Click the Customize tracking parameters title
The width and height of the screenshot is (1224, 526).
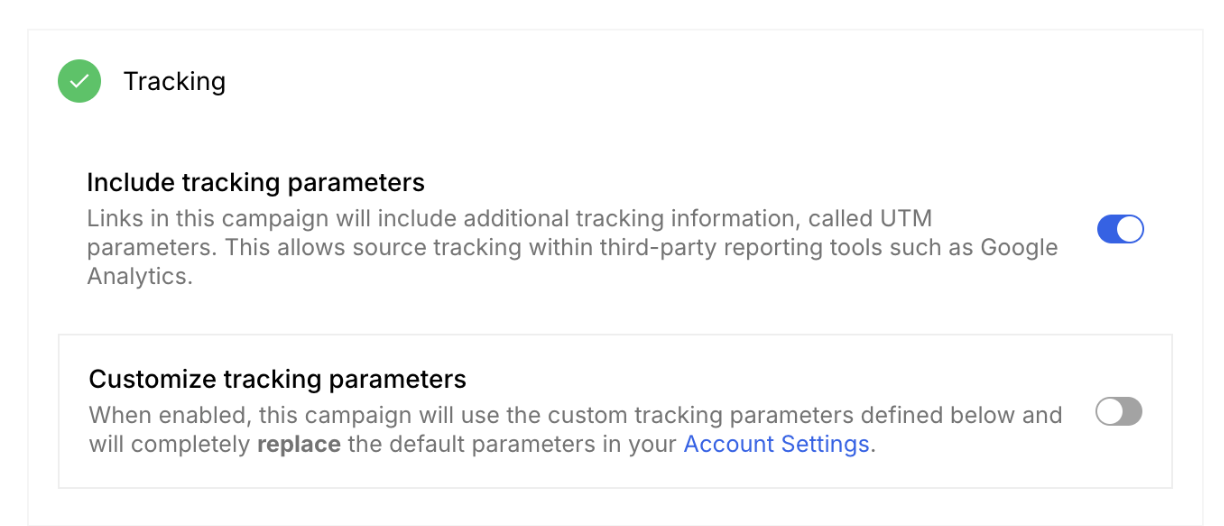(277, 380)
